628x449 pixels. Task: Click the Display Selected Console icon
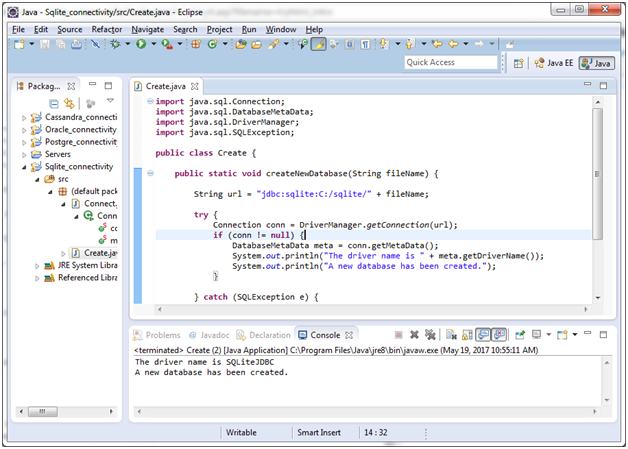537,334
